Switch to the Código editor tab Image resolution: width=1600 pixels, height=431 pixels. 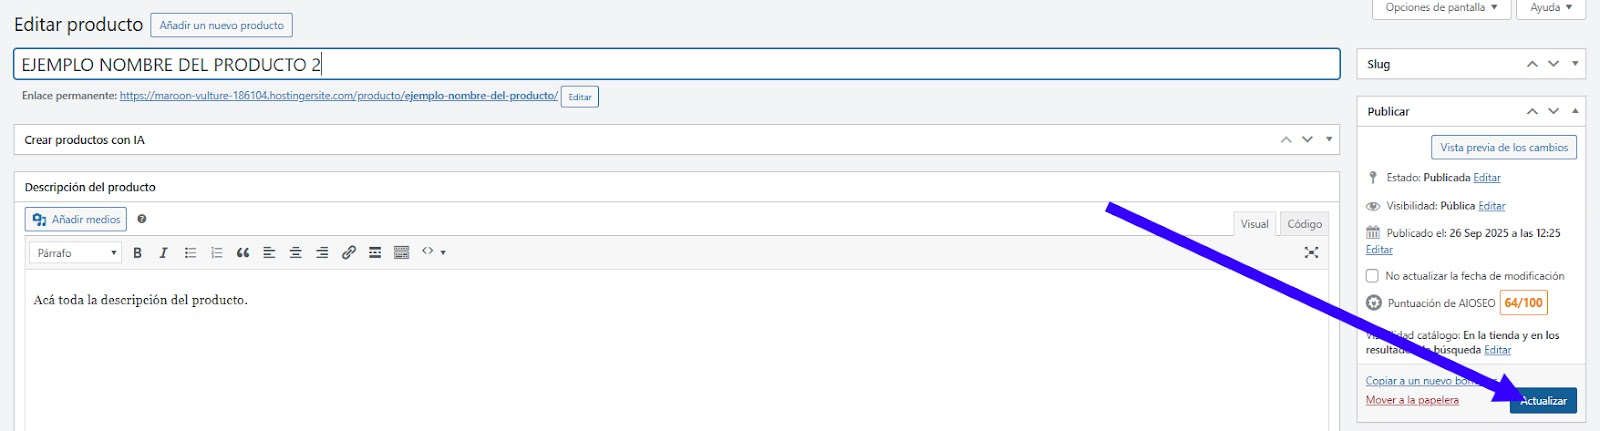(x=1304, y=224)
